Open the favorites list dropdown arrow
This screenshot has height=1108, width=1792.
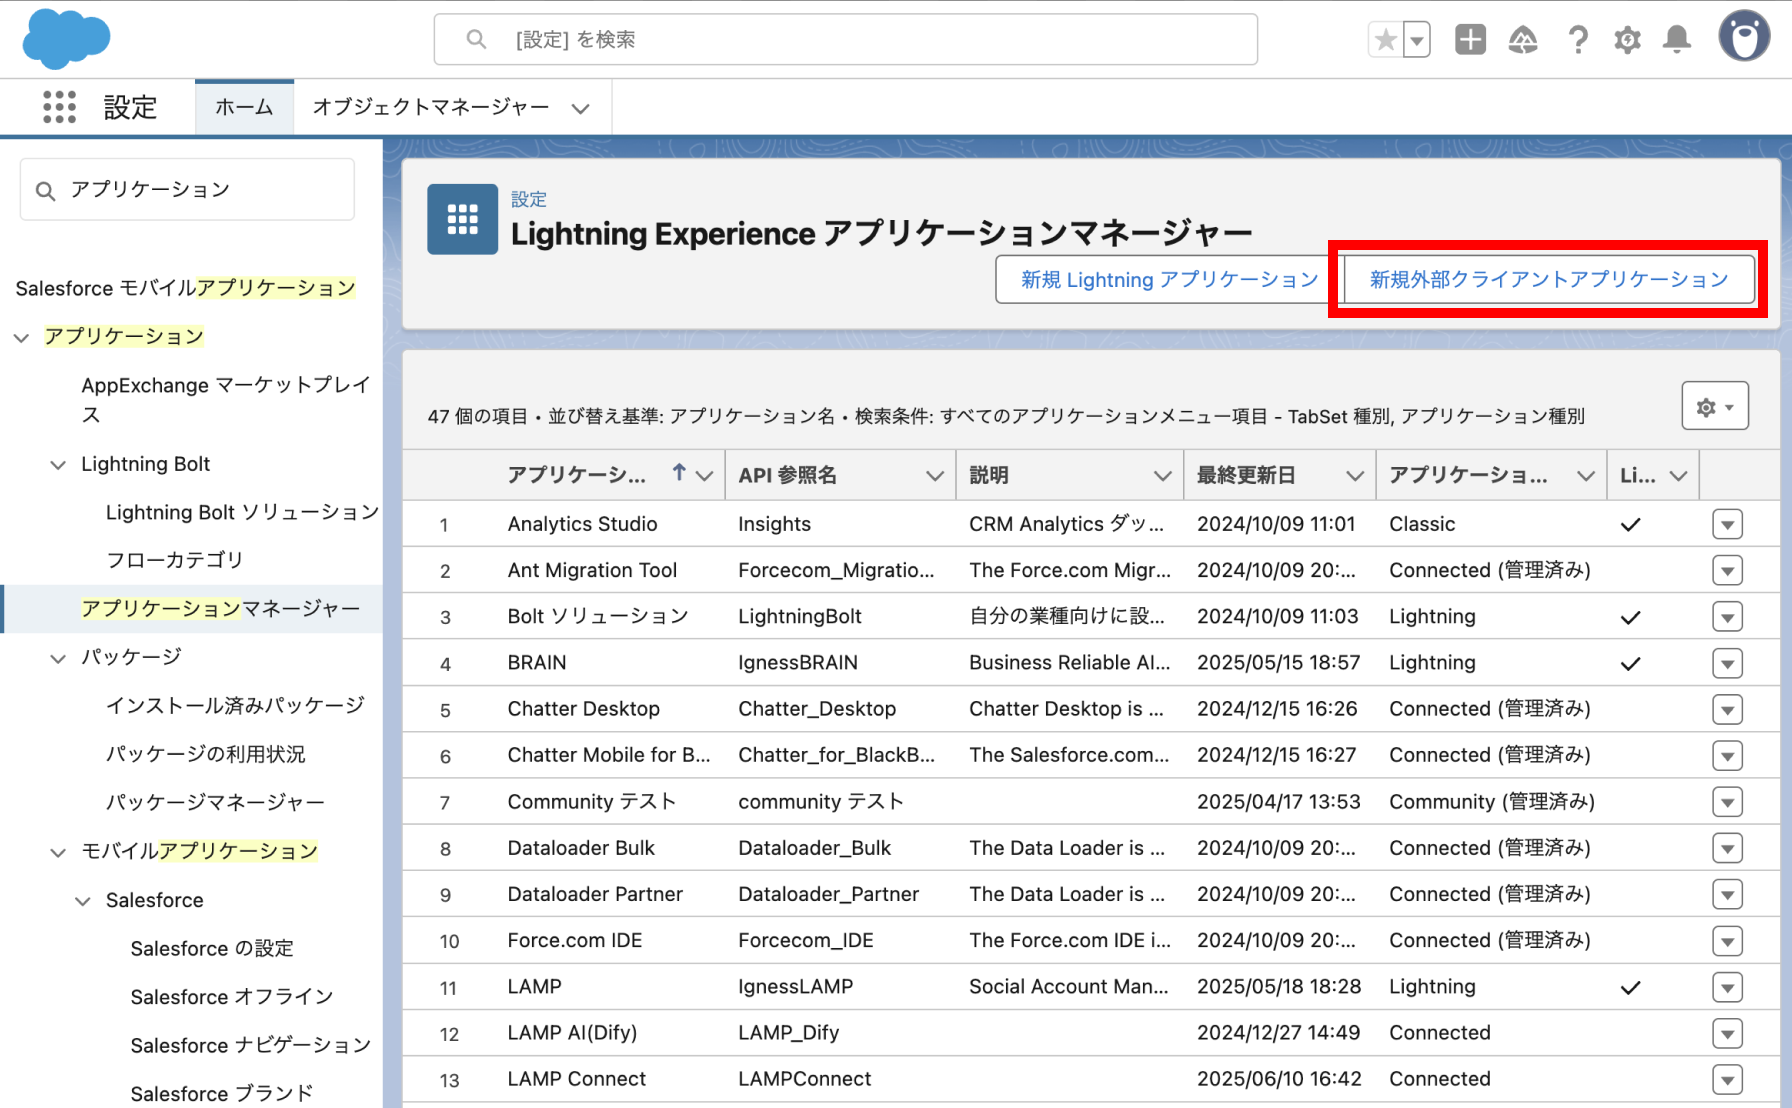click(x=1417, y=40)
